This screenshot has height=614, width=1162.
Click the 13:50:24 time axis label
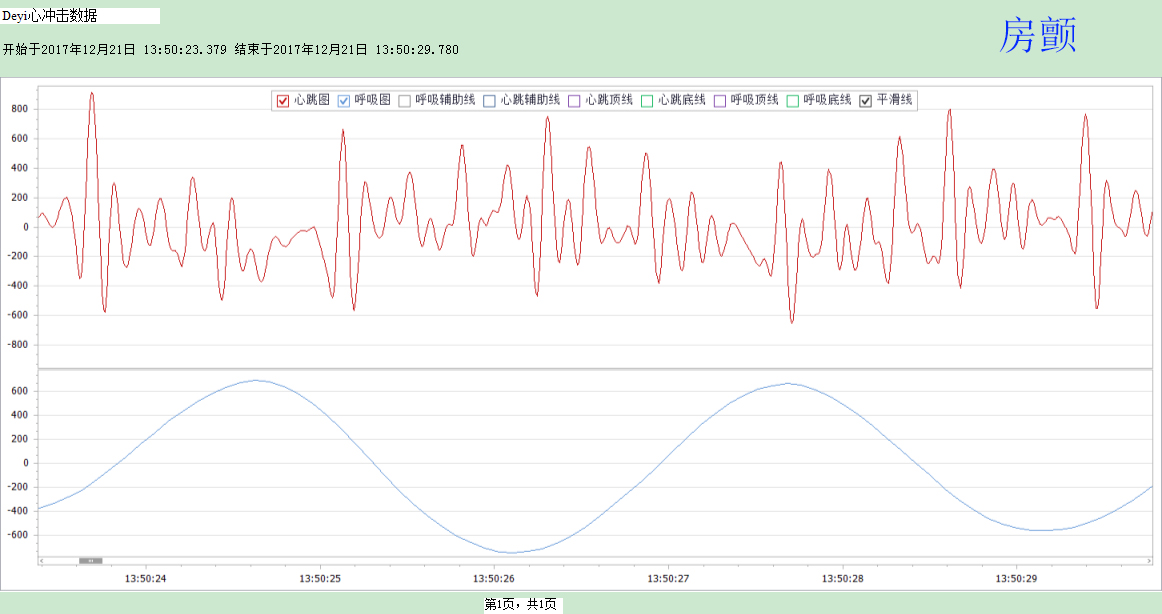145,579
